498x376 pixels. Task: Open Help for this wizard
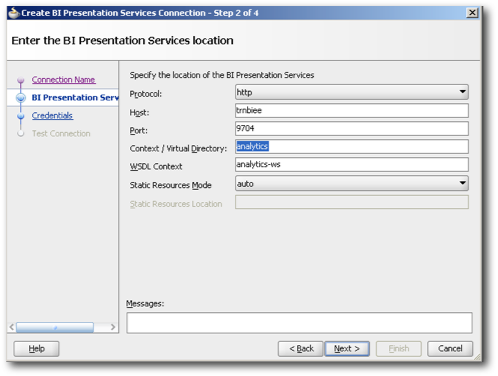click(36, 349)
